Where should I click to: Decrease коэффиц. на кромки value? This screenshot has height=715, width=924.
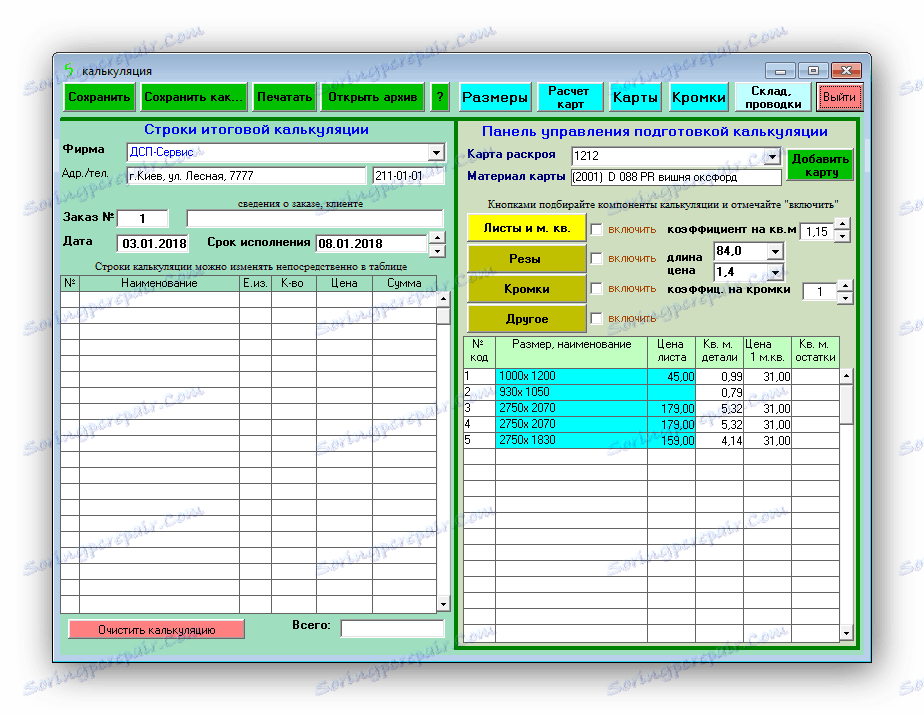pyautogui.click(x=845, y=298)
